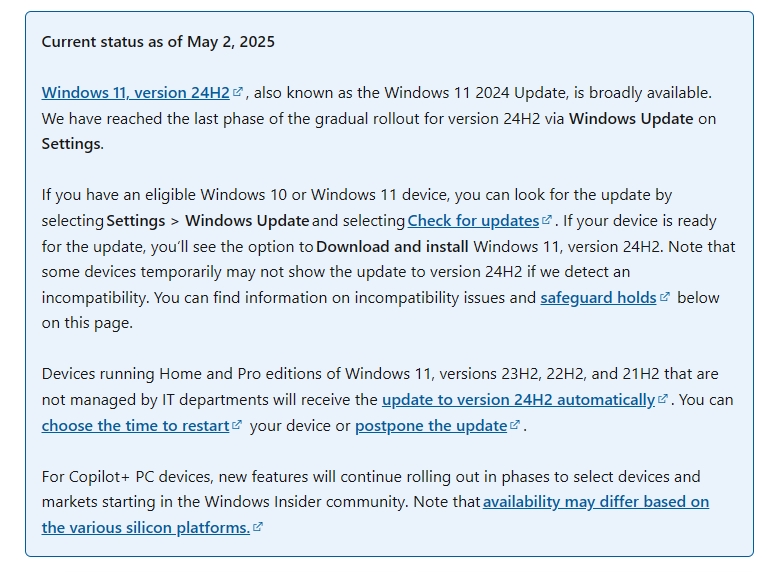
Task: Click the Current status as of May 2, 2025 heading
Action: 158,42
